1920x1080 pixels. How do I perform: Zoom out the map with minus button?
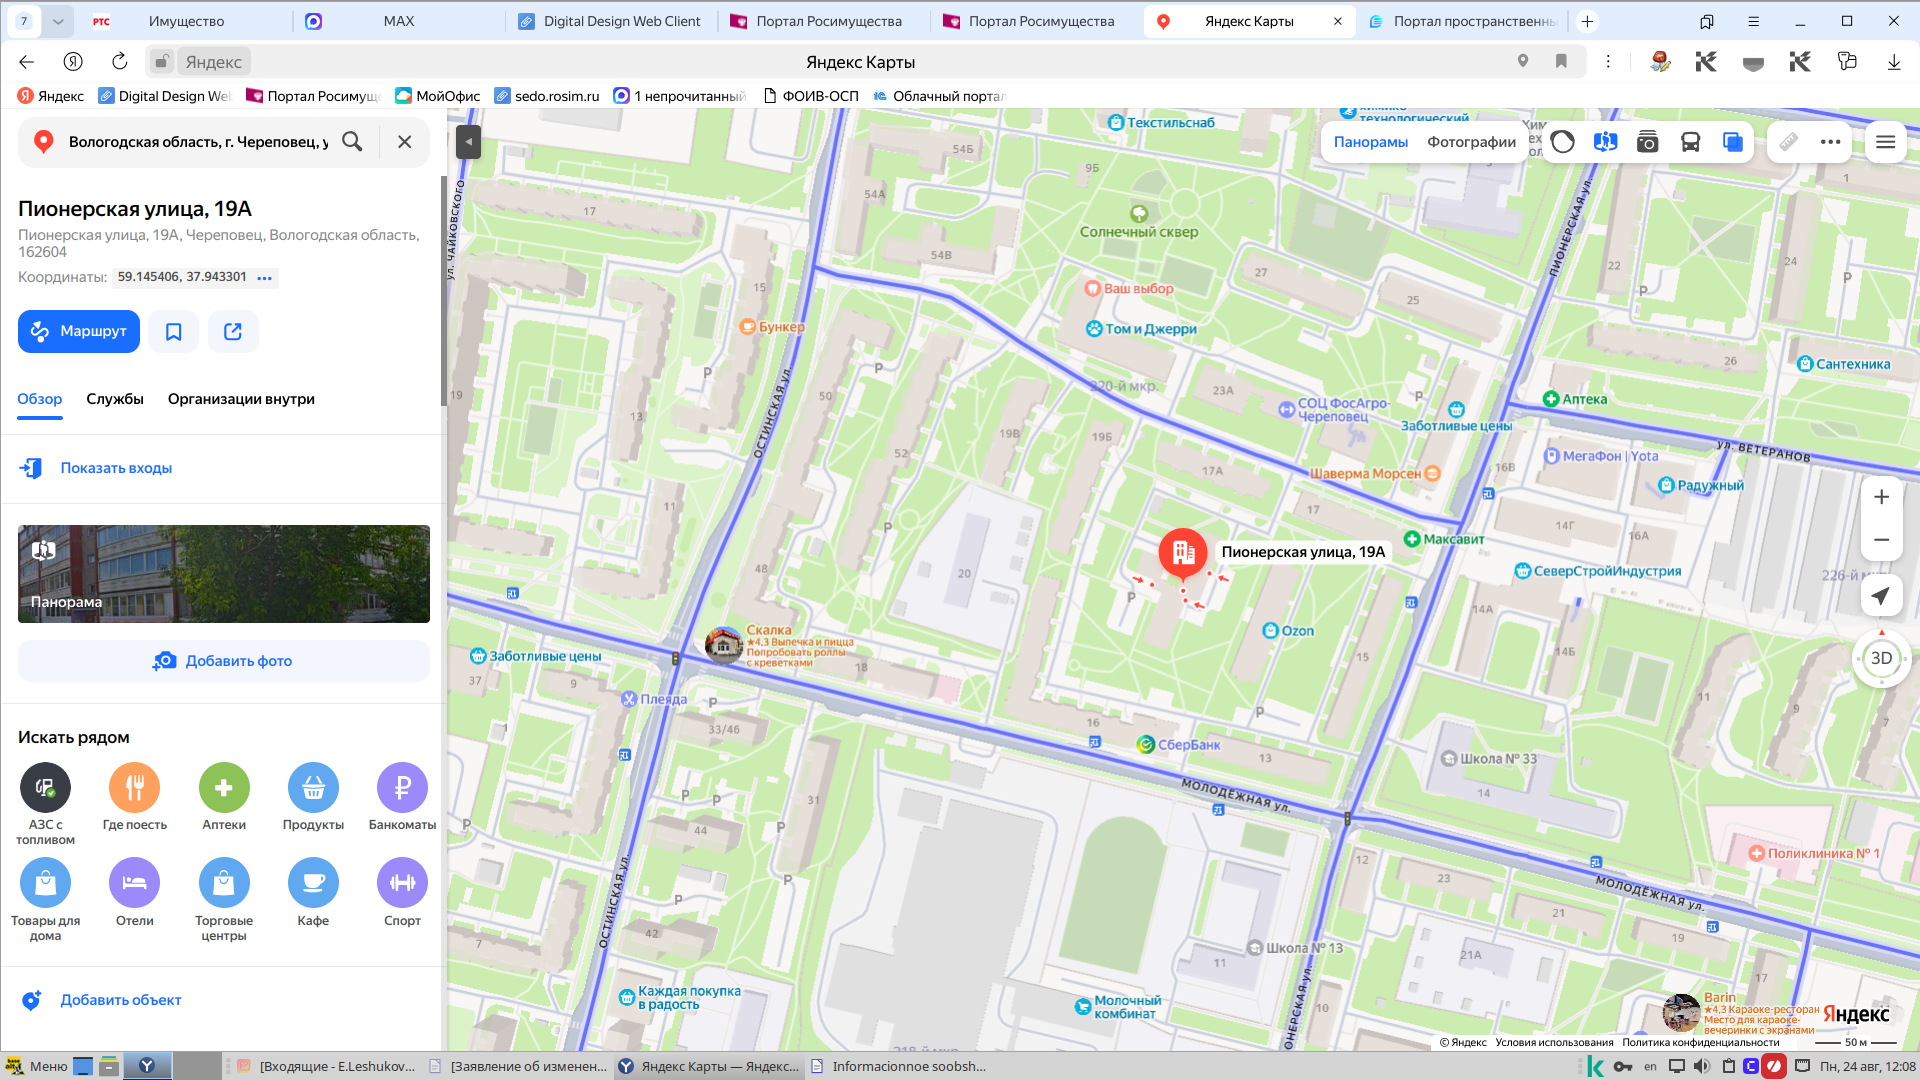(x=1881, y=540)
